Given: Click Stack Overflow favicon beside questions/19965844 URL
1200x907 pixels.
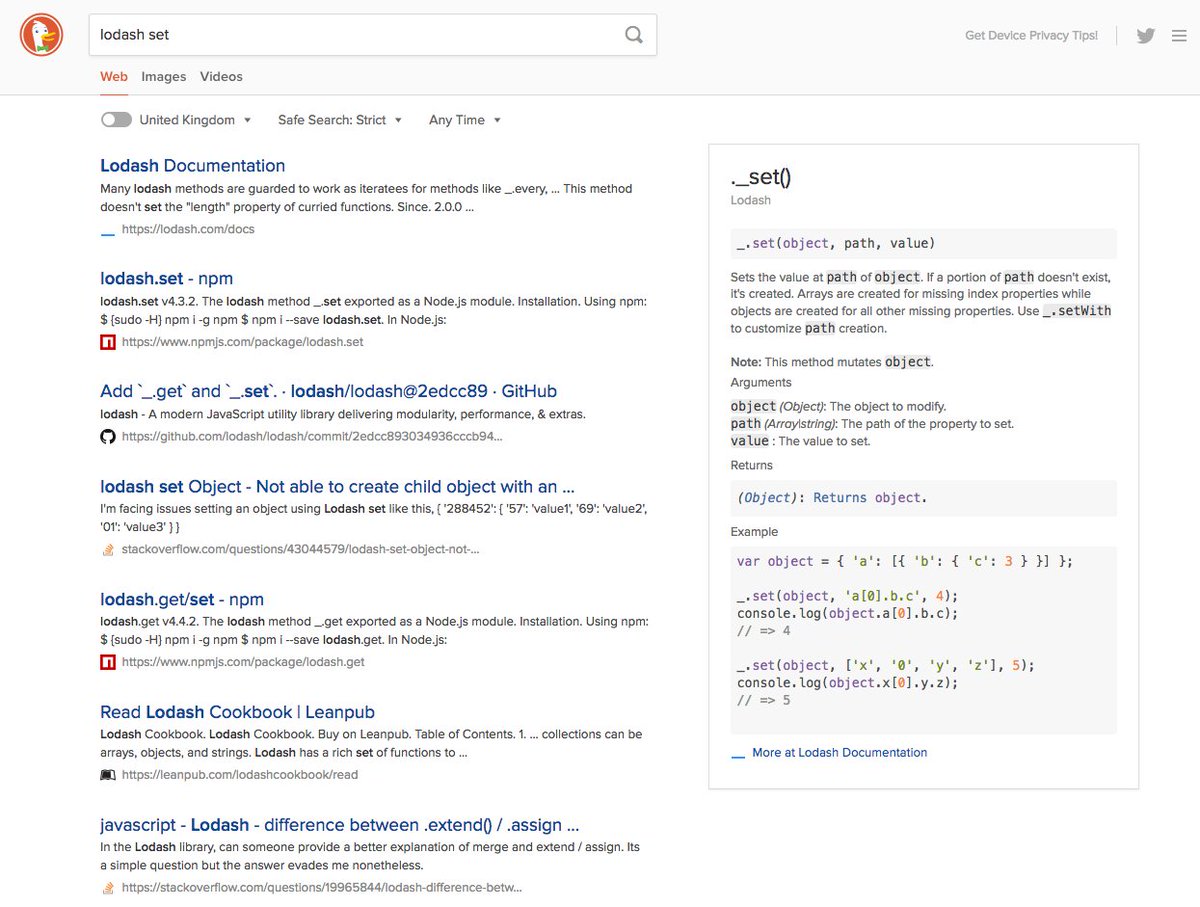Looking at the screenshot, I should click(x=108, y=888).
